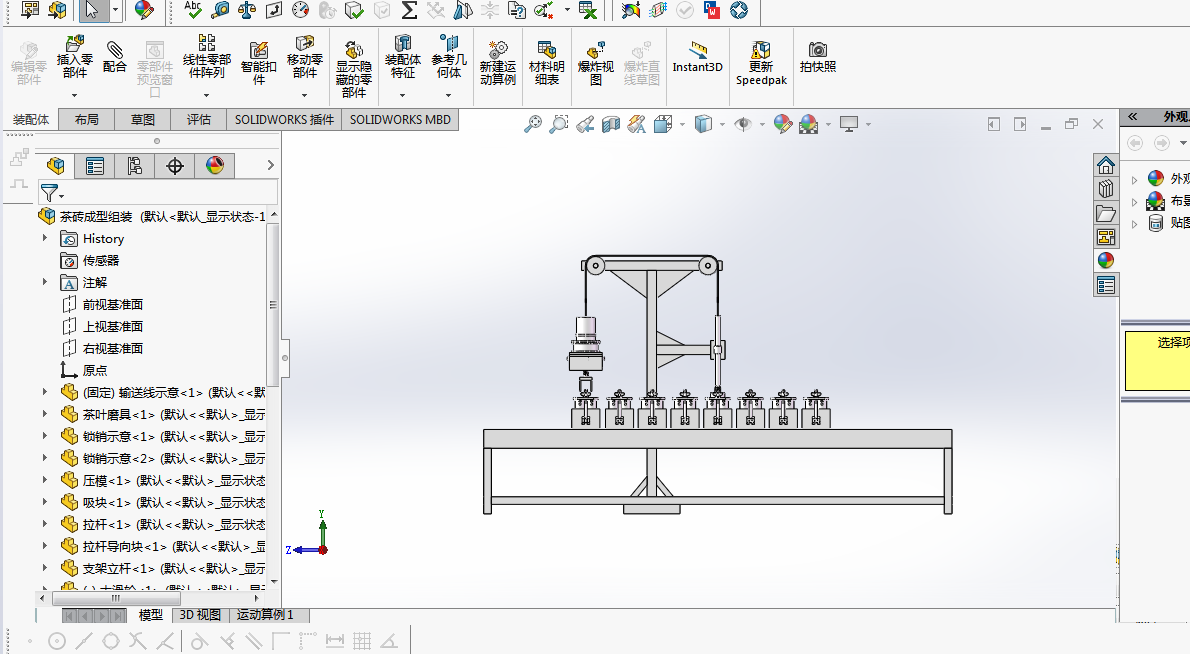This screenshot has width=1190, height=654.
Task: Toggle Instant3D mode
Action: click(x=697, y=57)
